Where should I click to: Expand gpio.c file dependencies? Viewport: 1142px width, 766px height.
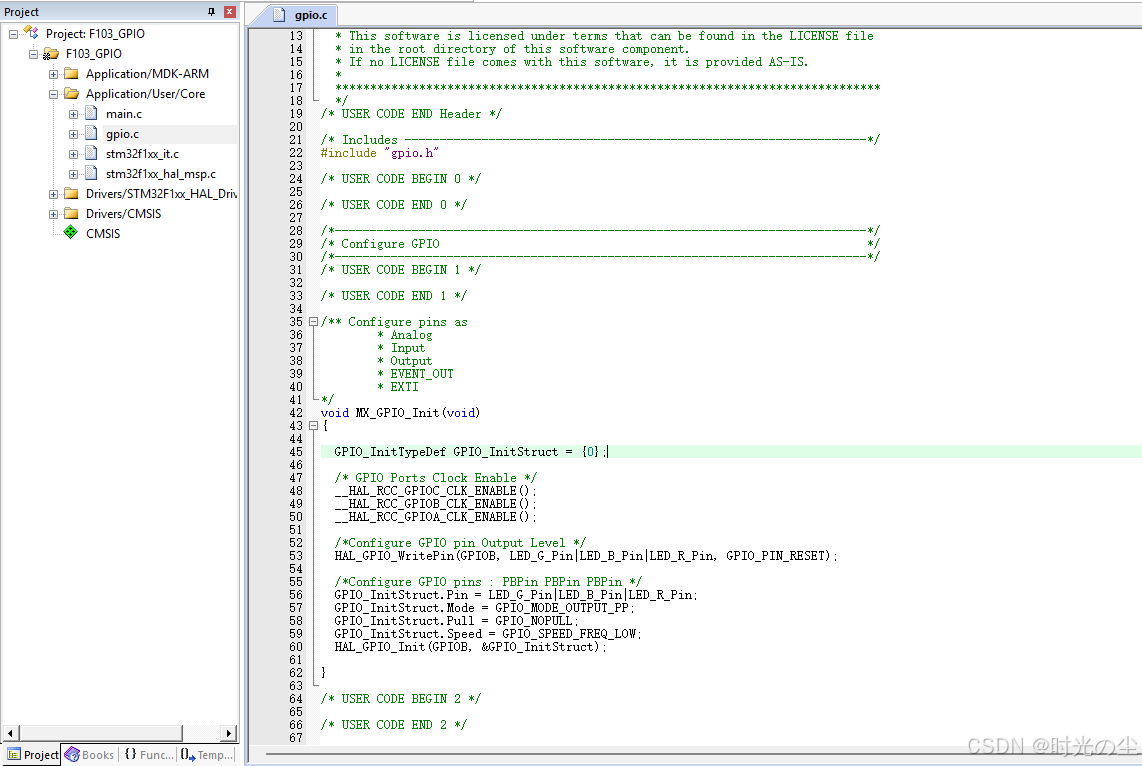(x=74, y=134)
